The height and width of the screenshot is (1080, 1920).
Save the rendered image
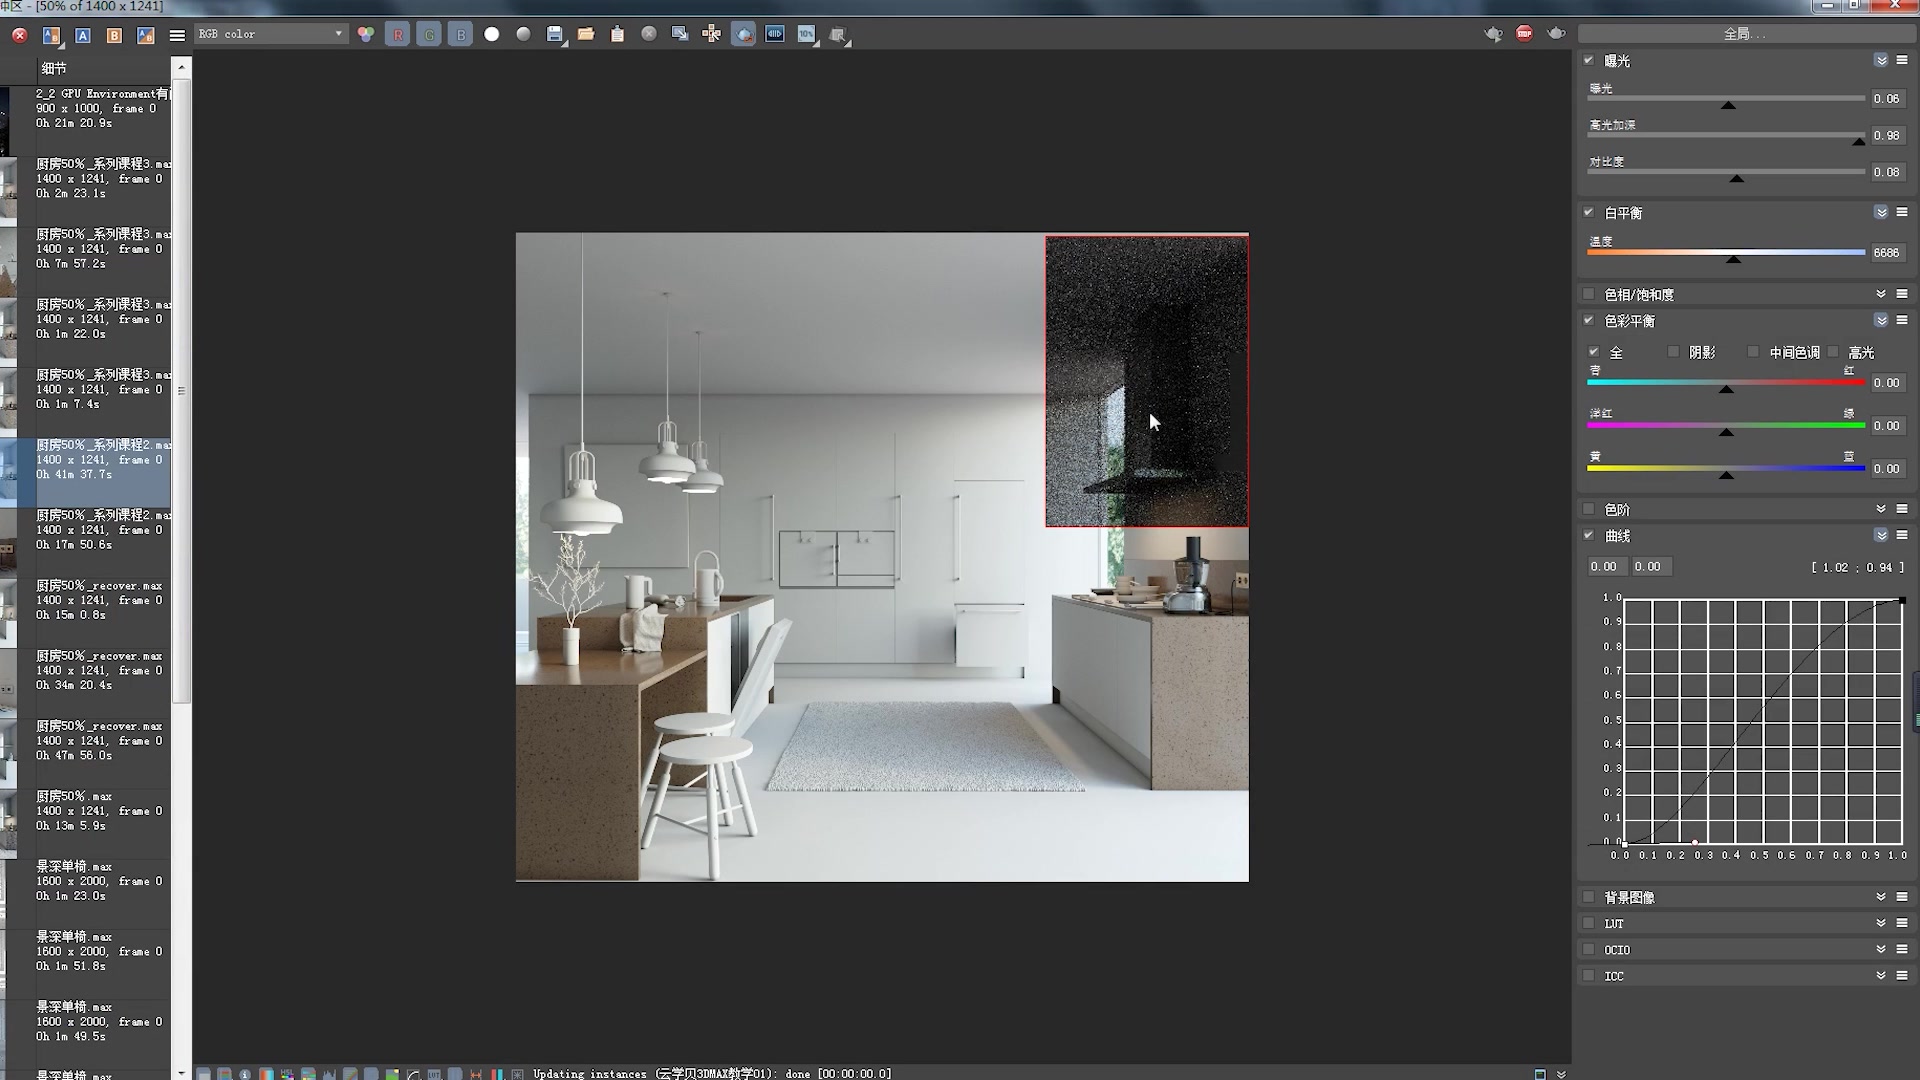click(554, 33)
